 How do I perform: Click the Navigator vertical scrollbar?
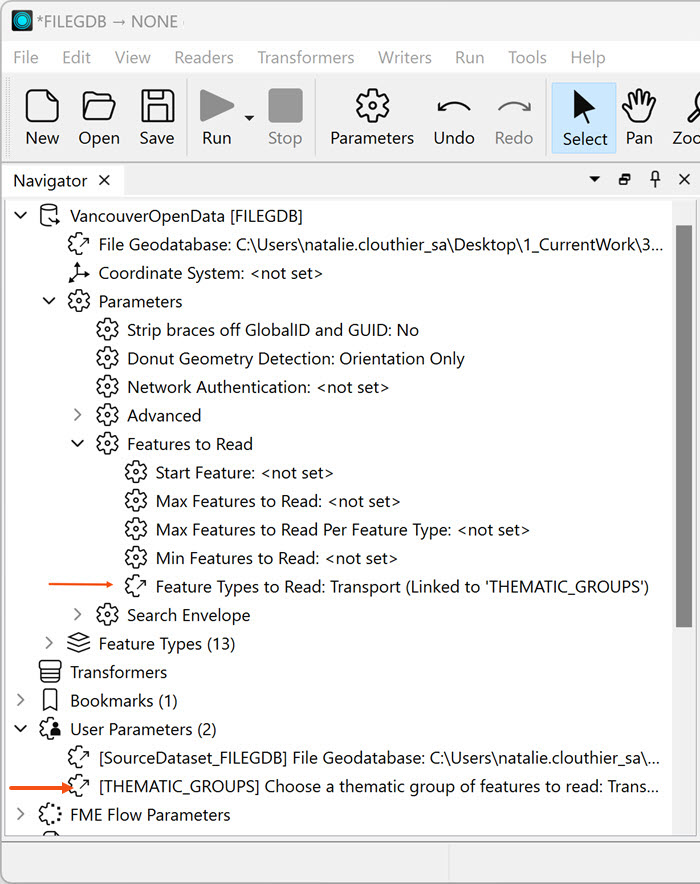[684, 426]
